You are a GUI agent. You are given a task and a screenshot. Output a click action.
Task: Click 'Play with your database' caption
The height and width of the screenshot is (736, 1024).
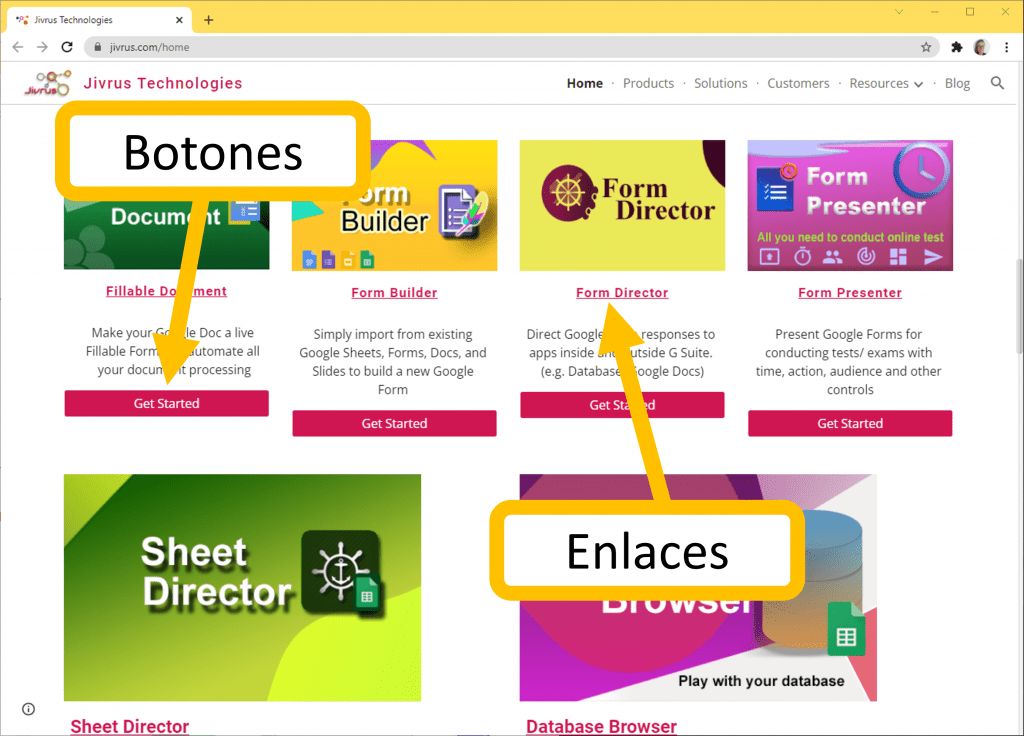pyautogui.click(x=761, y=681)
